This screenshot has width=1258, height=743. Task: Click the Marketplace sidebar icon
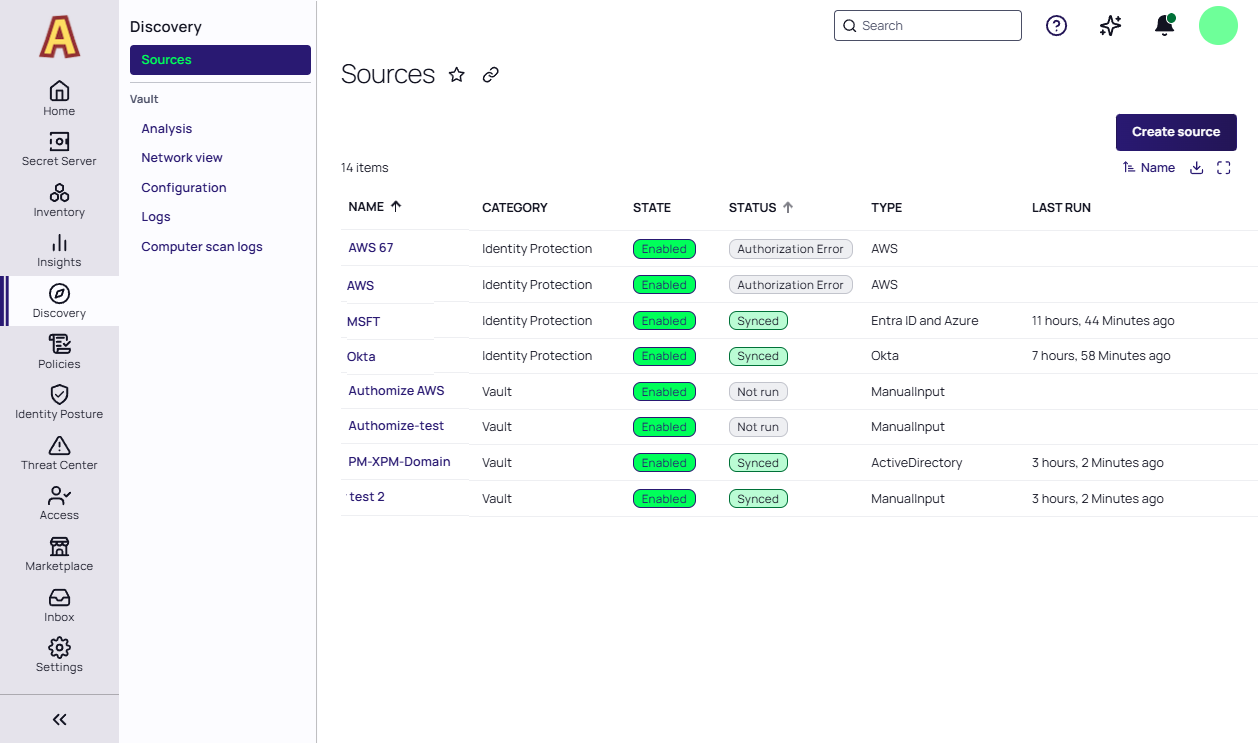click(59, 553)
